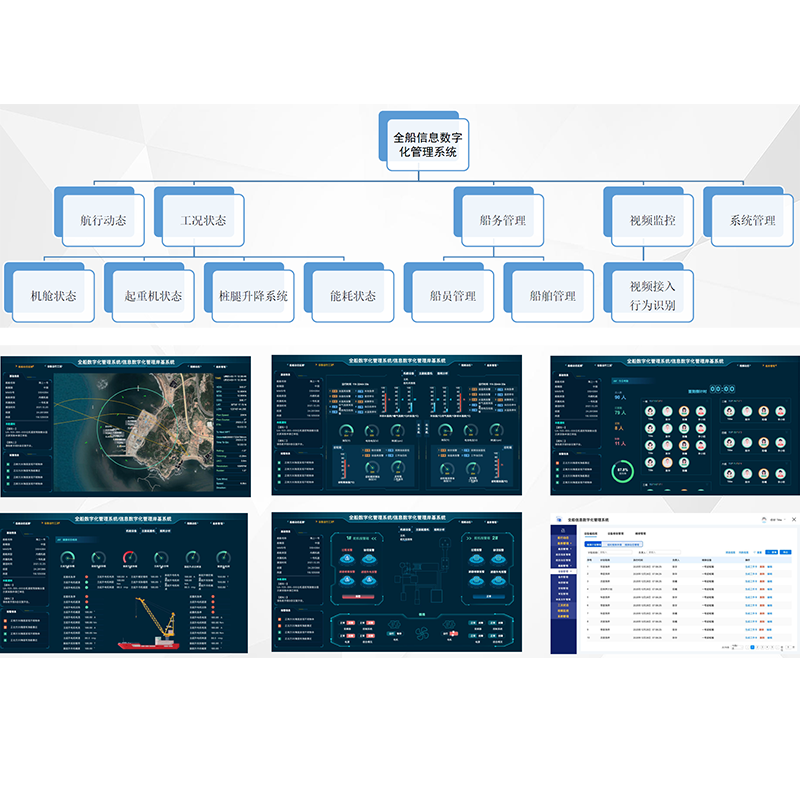Open the crew avatars dashboard thumbnail
The image size is (800, 800).
[x=674, y=425]
